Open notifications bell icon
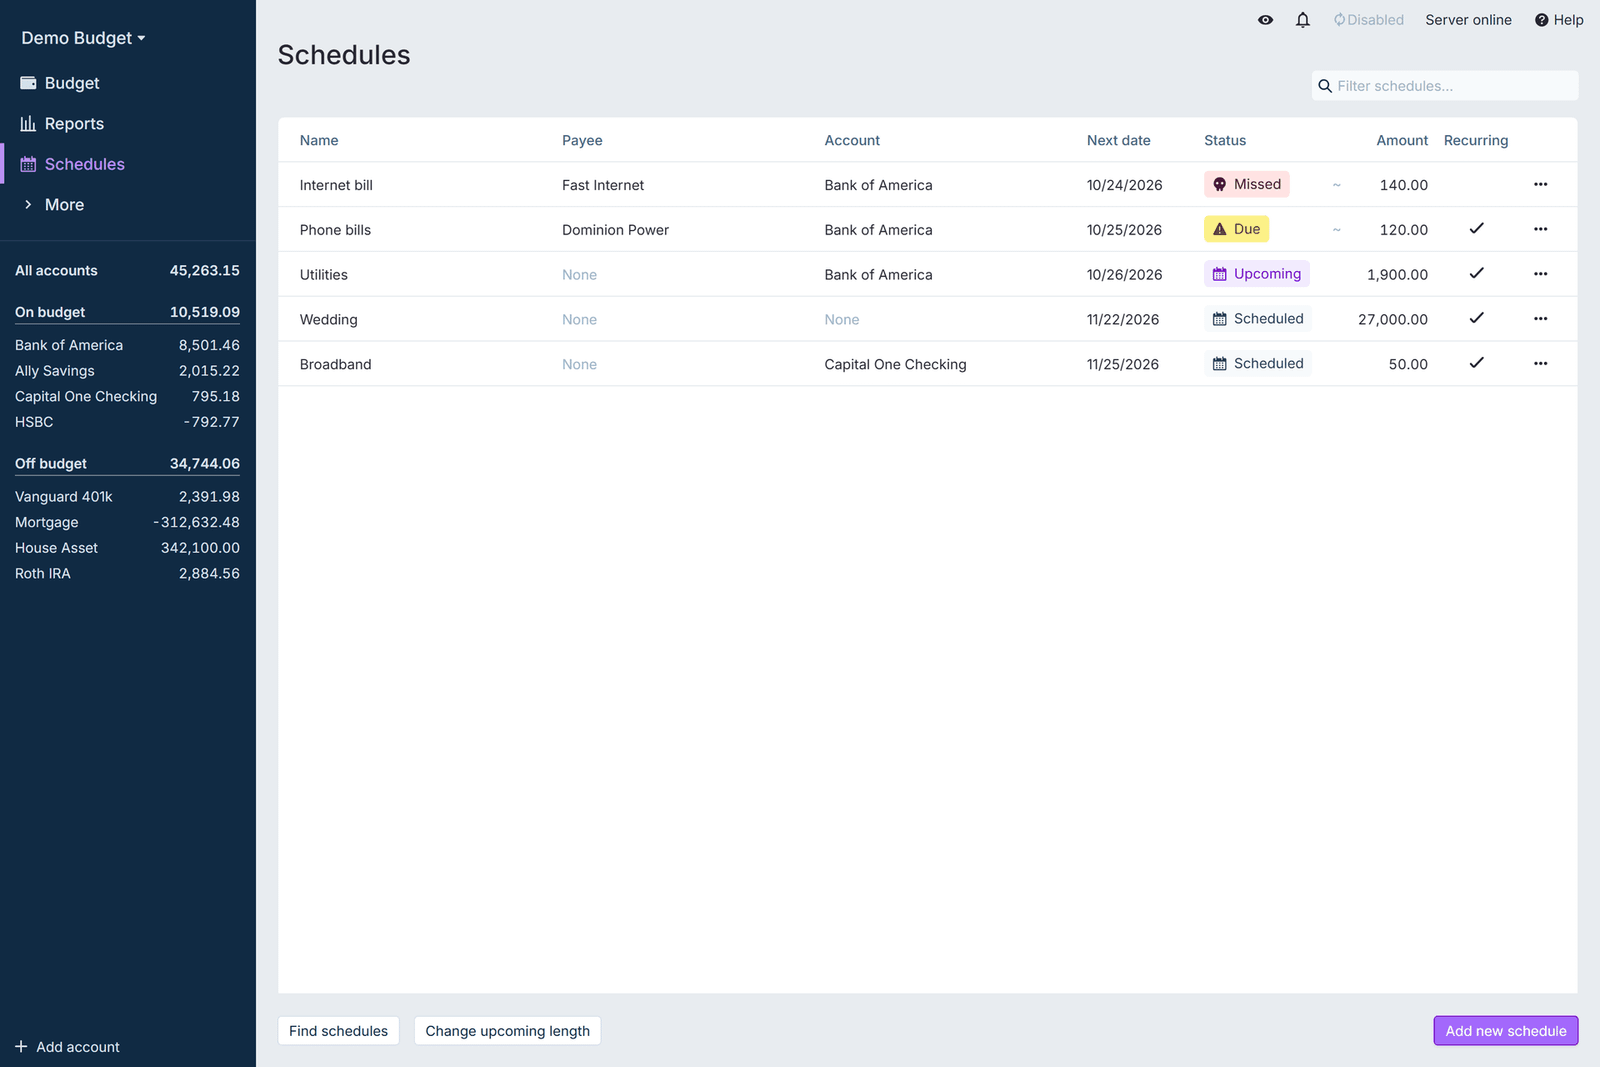This screenshot has width=1600, height=1067. click(x=1302, y=20)
